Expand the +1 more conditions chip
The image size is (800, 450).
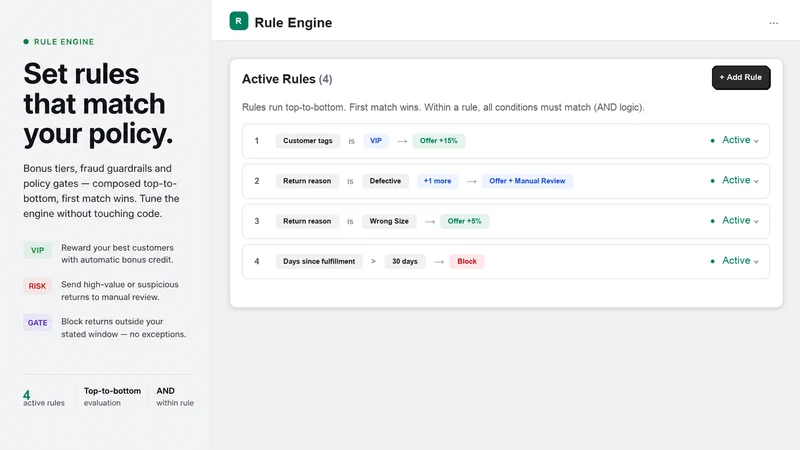(x=437, y=181)
